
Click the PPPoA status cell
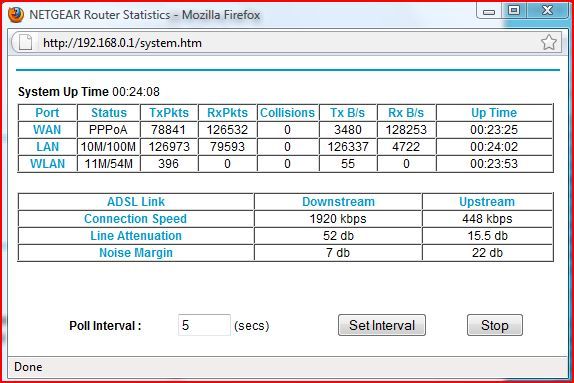tap(108, 130)
